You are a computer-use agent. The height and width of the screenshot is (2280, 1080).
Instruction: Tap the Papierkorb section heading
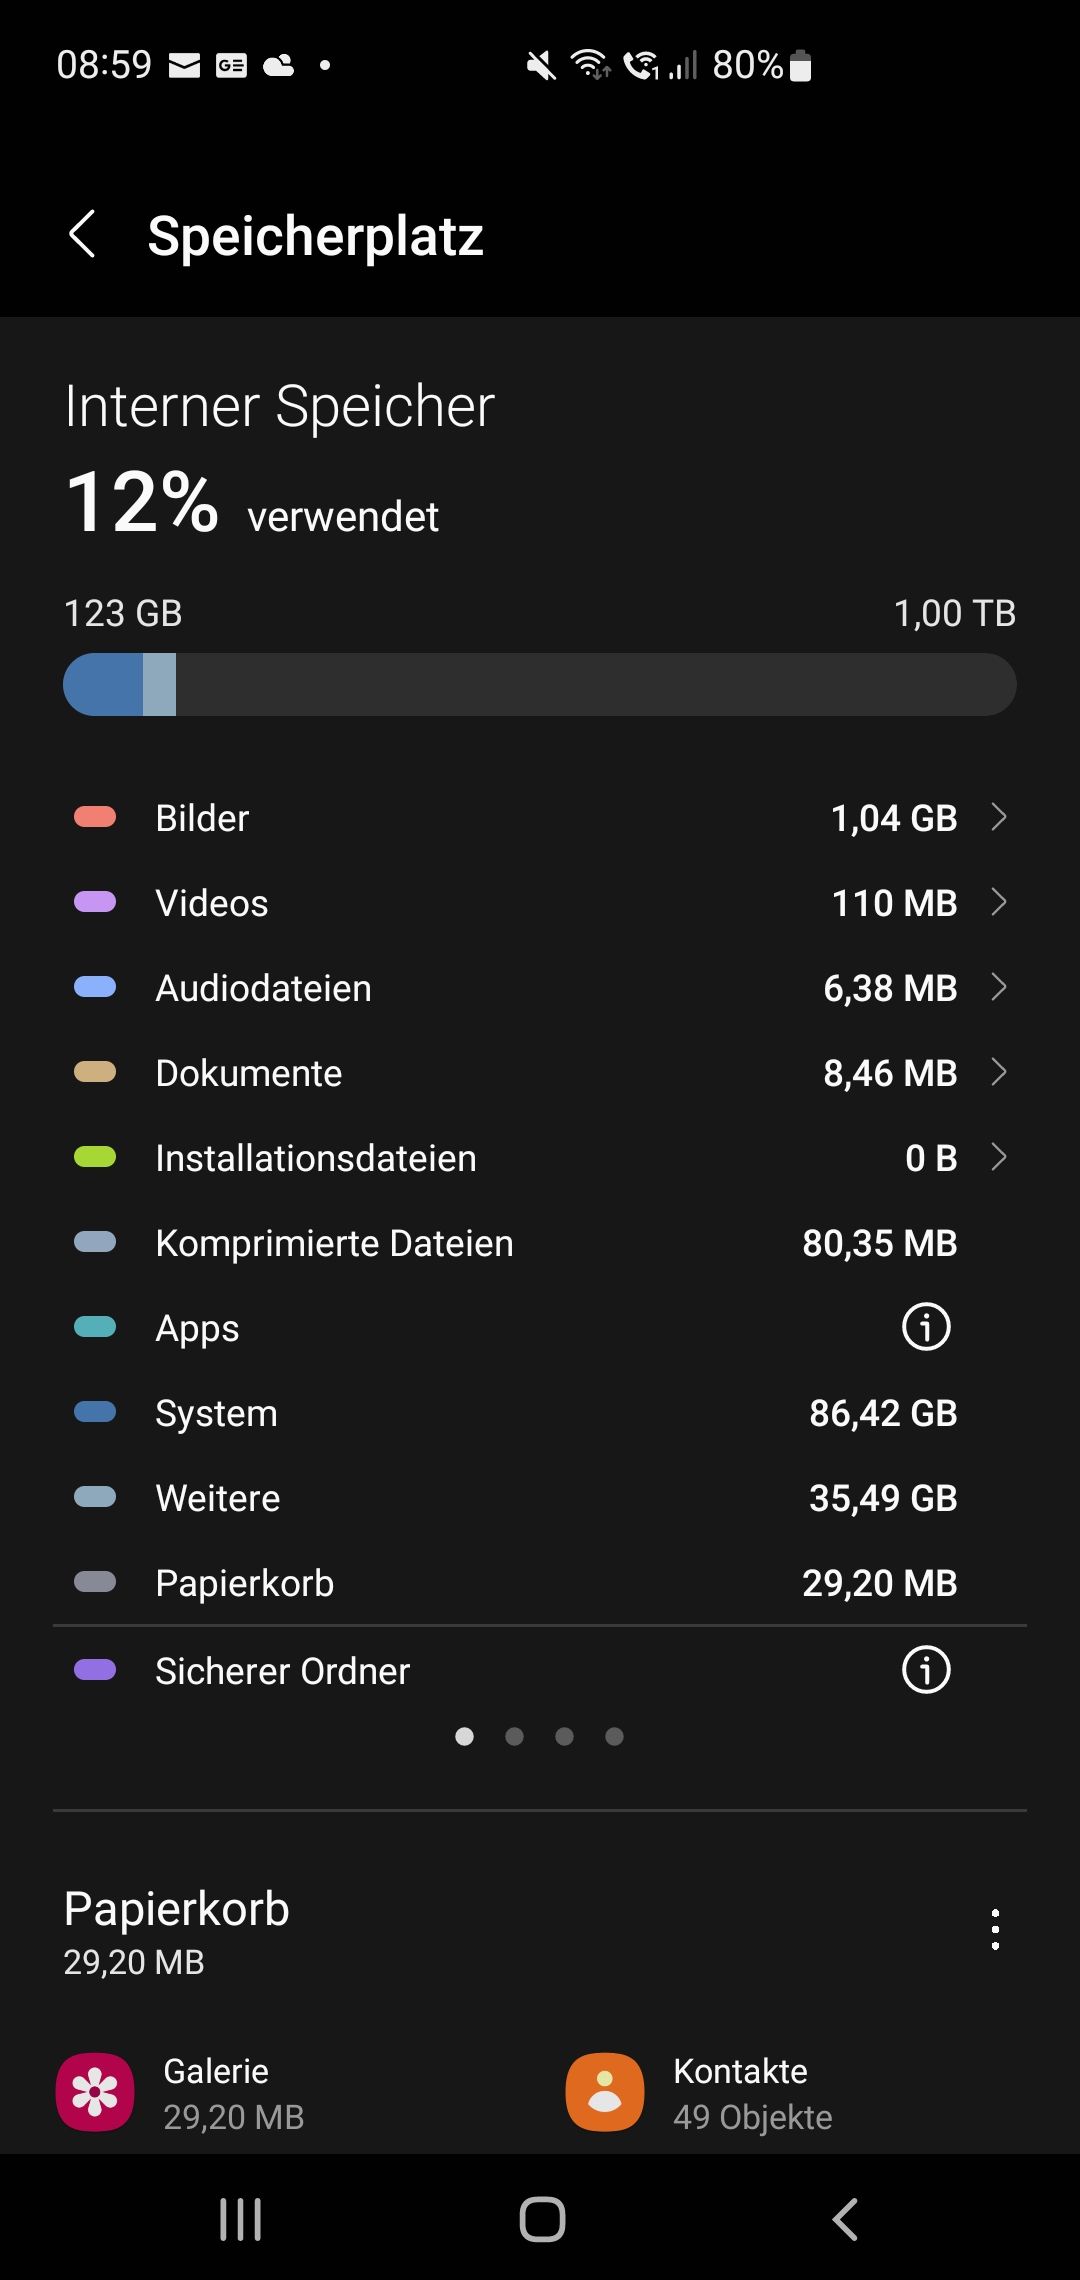177,1909
